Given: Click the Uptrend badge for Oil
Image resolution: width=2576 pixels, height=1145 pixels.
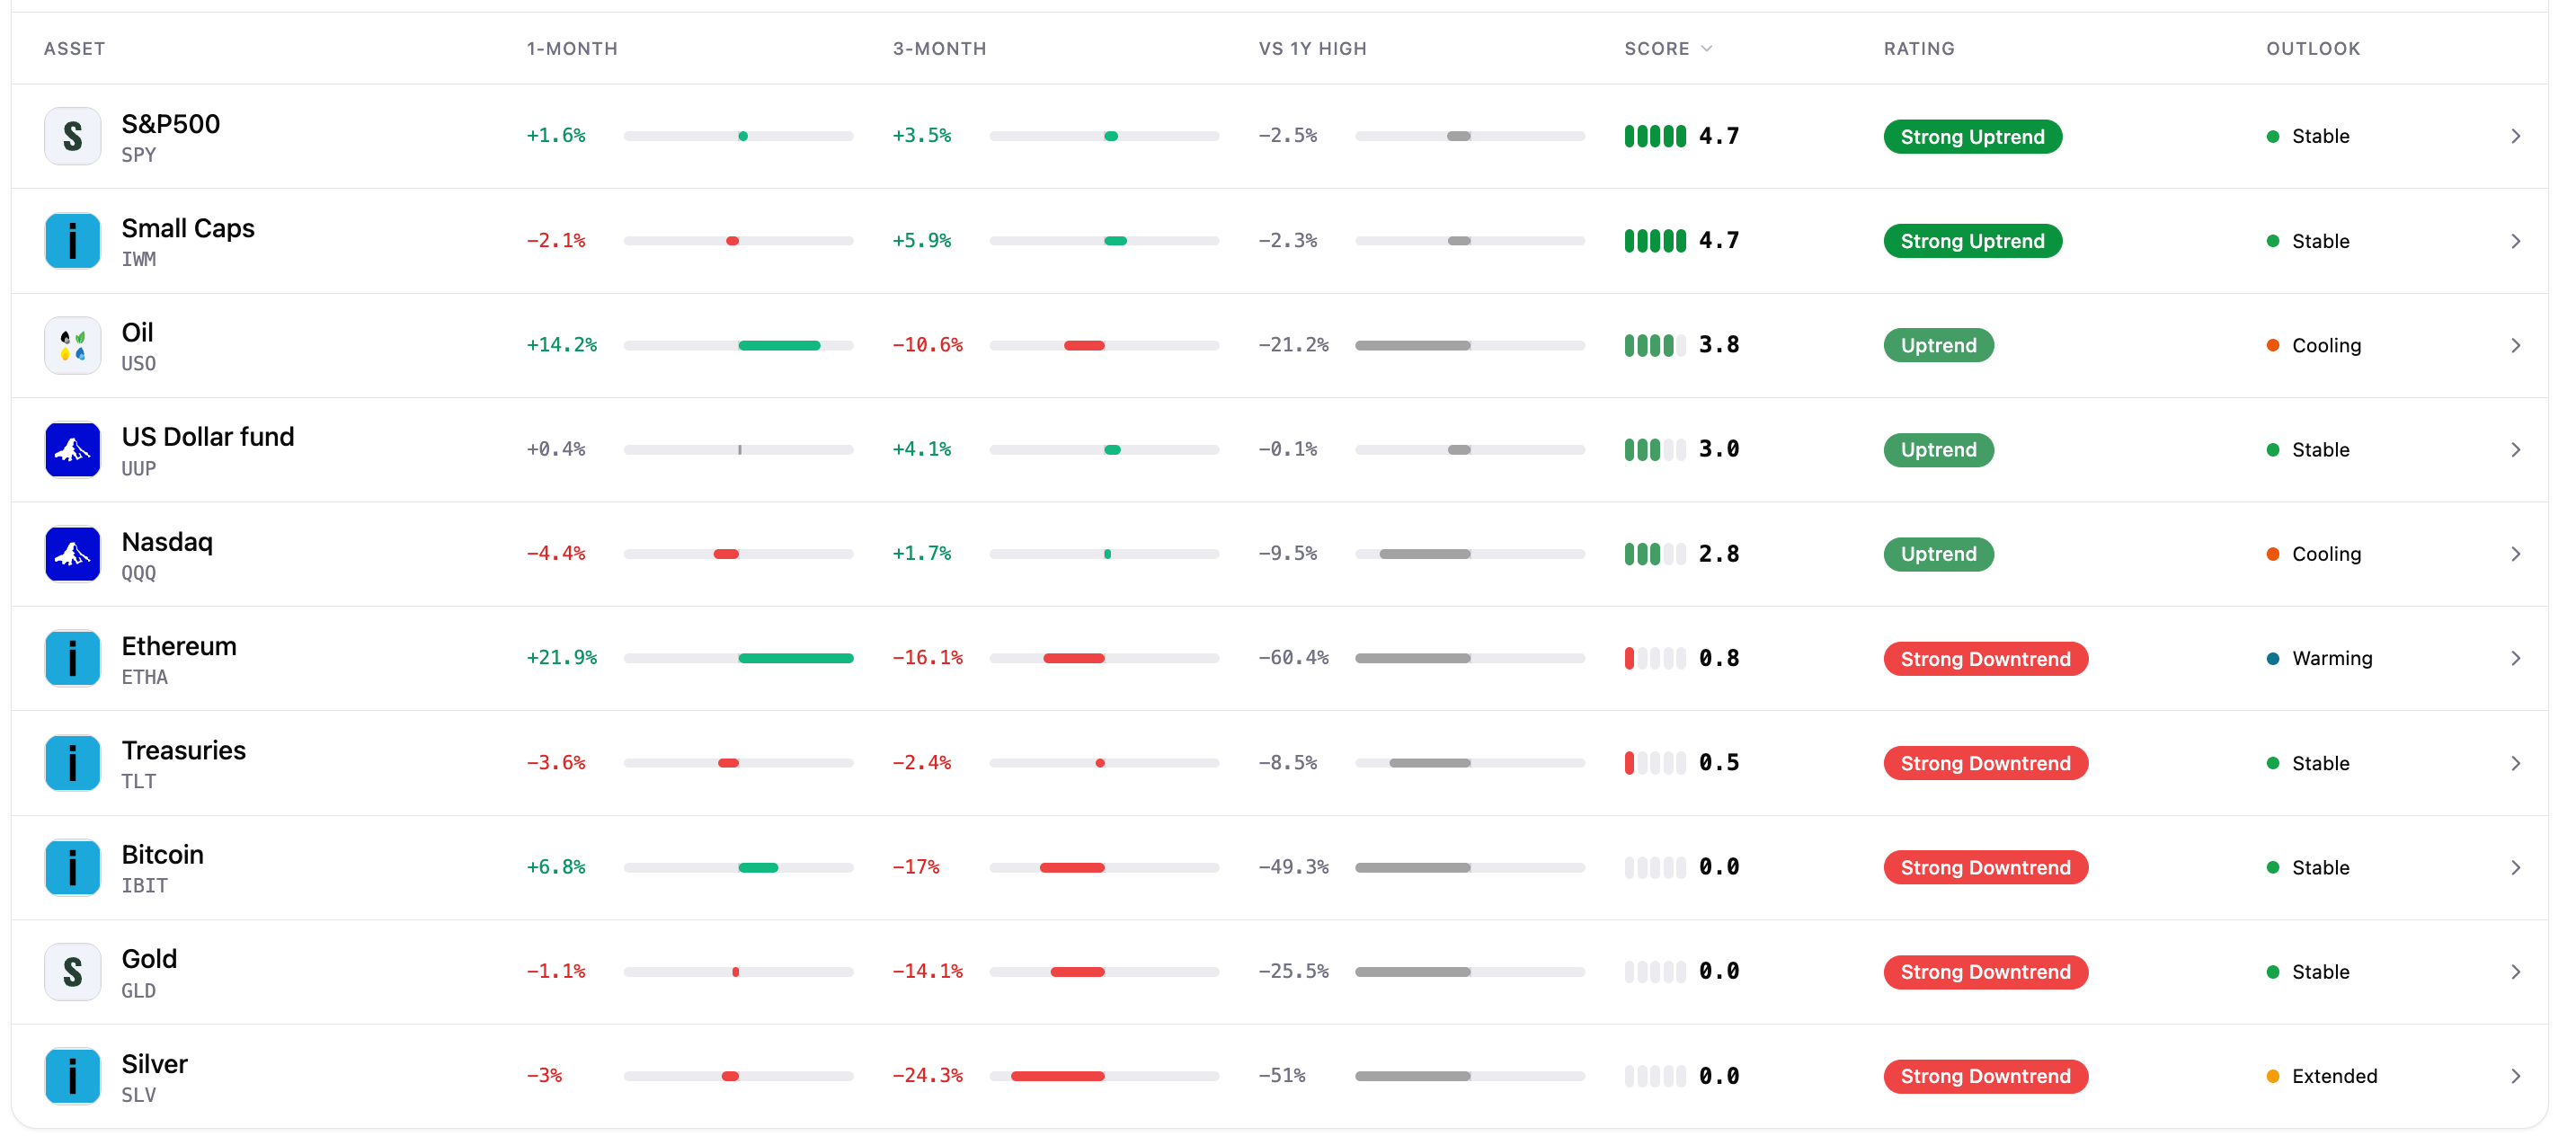Looking at the screenshot, I should 1938,345.
